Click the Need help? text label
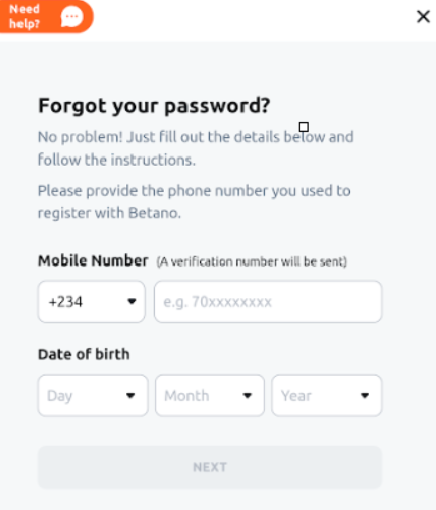 click(24, 16)
